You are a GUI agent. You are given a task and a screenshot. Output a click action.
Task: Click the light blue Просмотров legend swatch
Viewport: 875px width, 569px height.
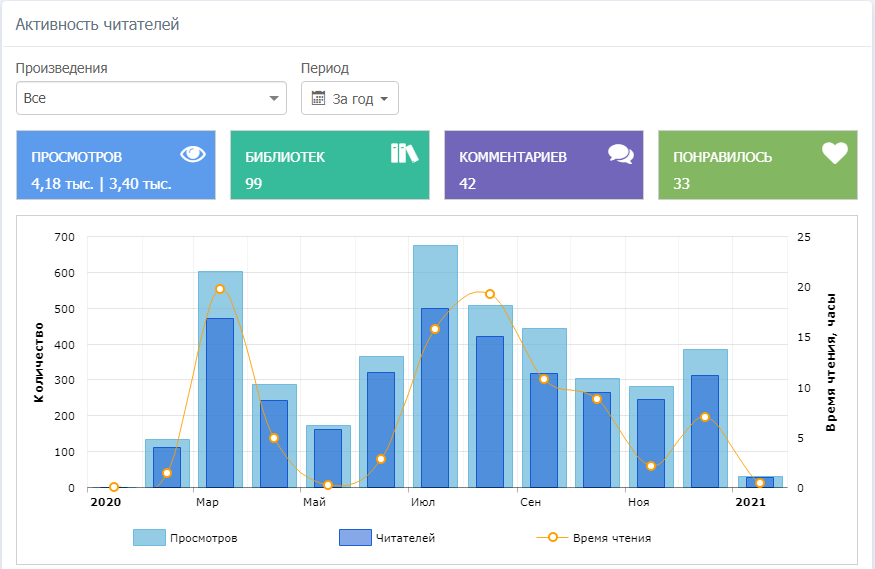point(149,538)
